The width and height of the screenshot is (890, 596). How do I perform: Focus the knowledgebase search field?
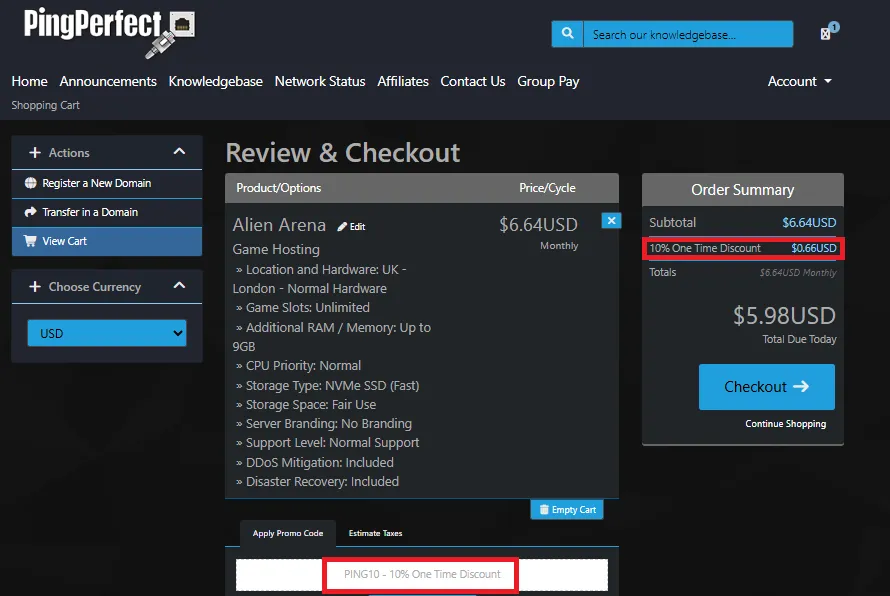coord(688,34)
